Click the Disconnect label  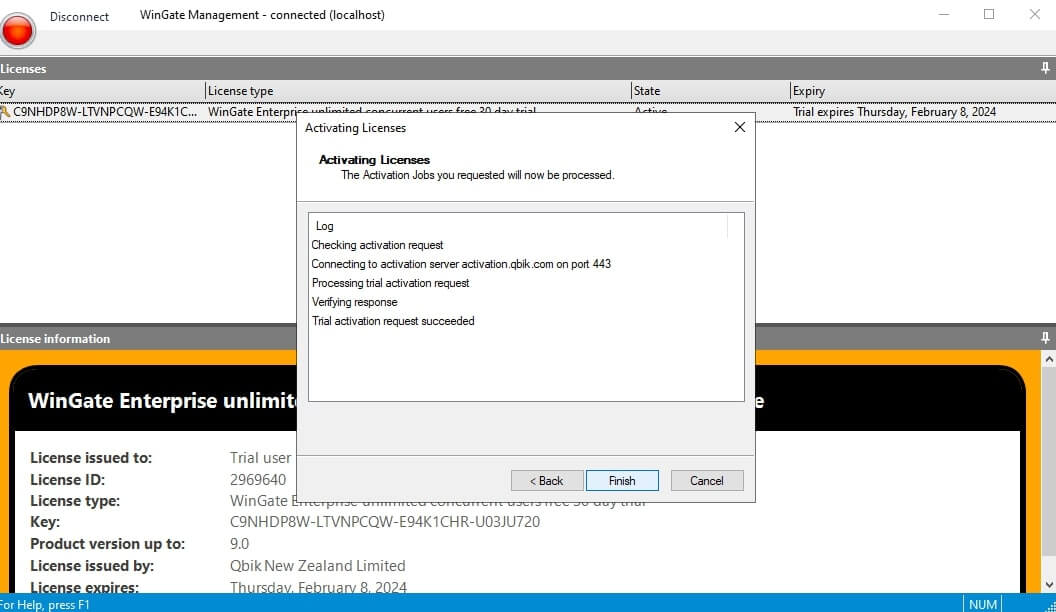[79, 17]
